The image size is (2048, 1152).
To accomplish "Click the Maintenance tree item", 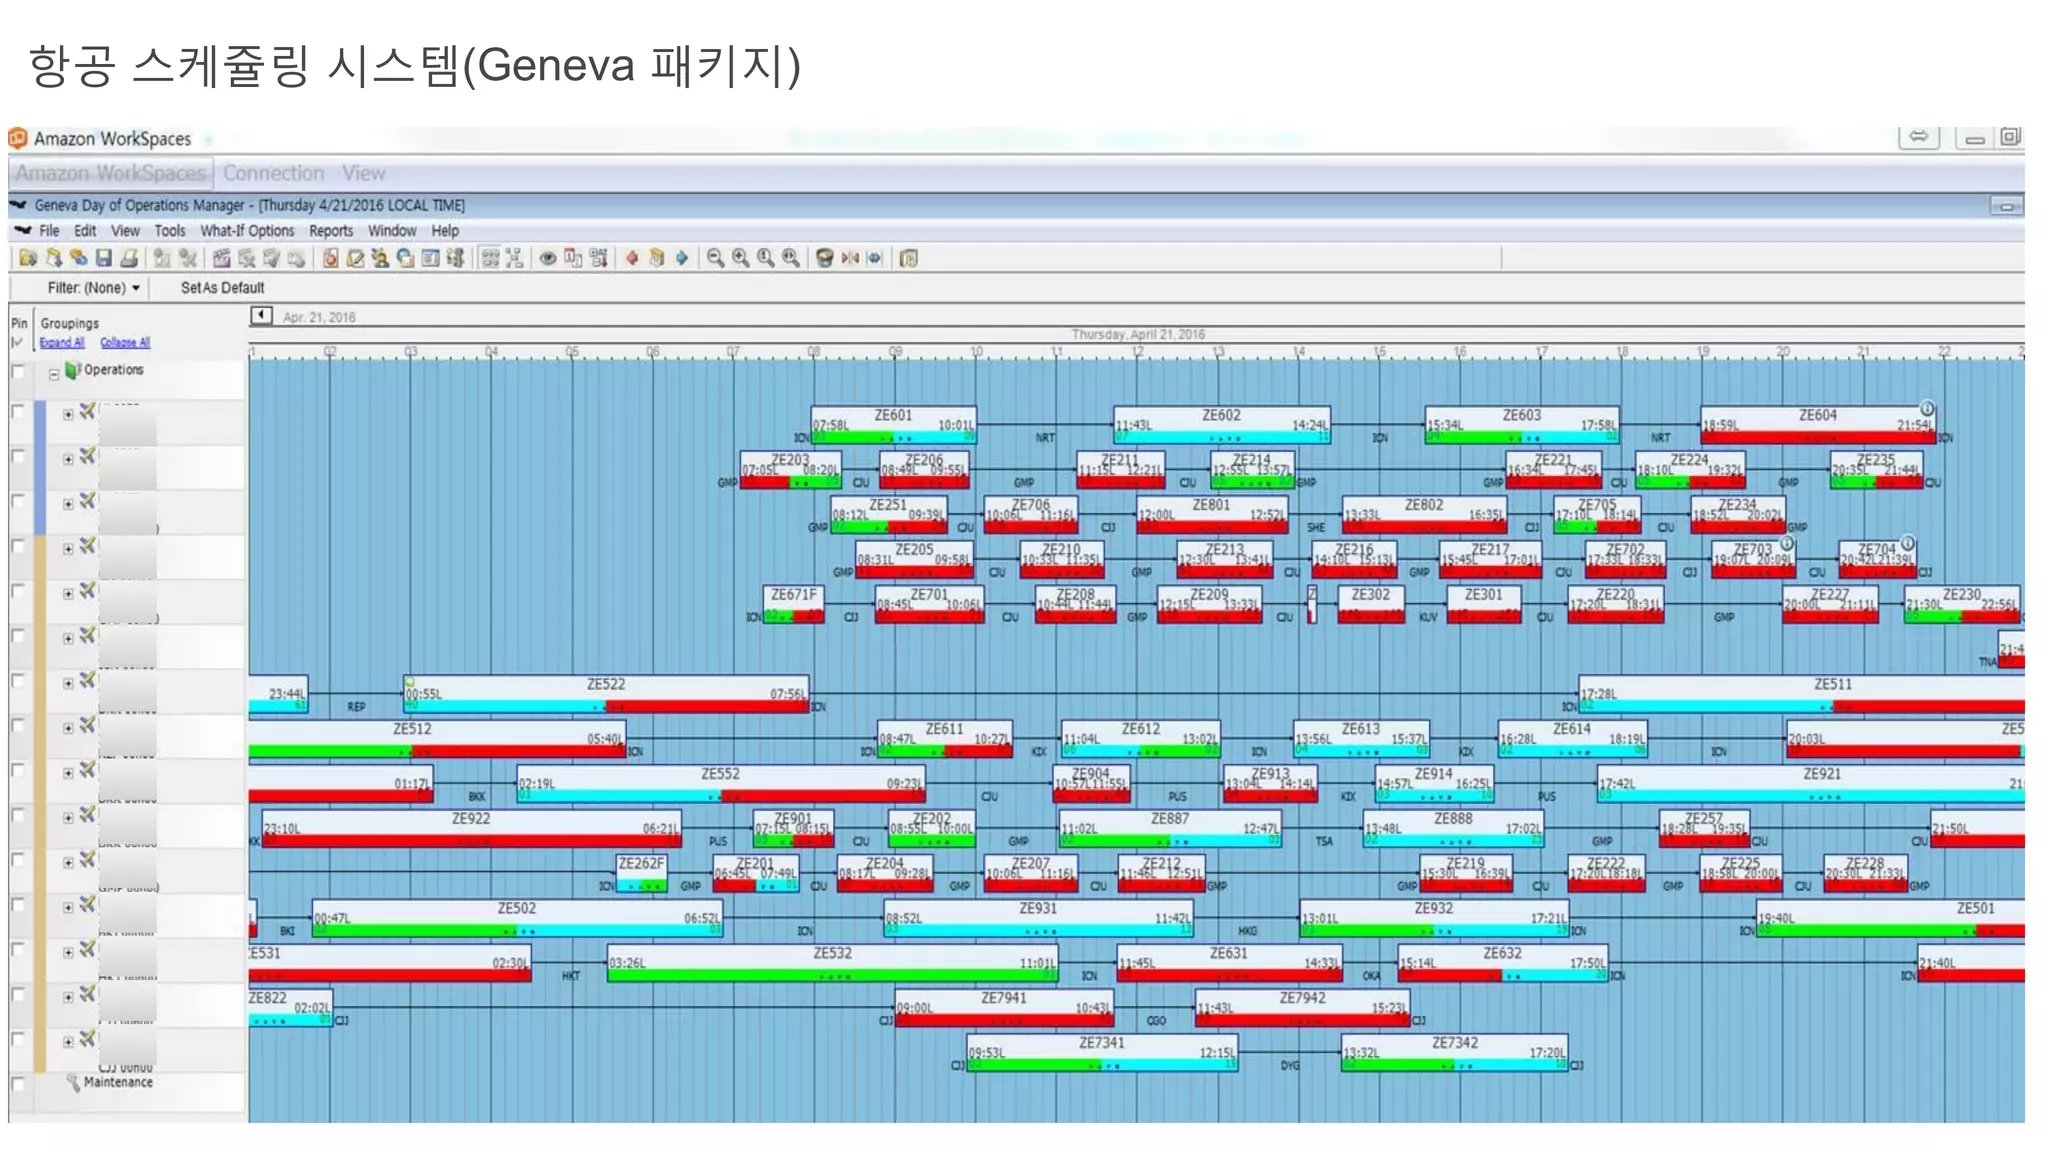I will coord(118,1082).
